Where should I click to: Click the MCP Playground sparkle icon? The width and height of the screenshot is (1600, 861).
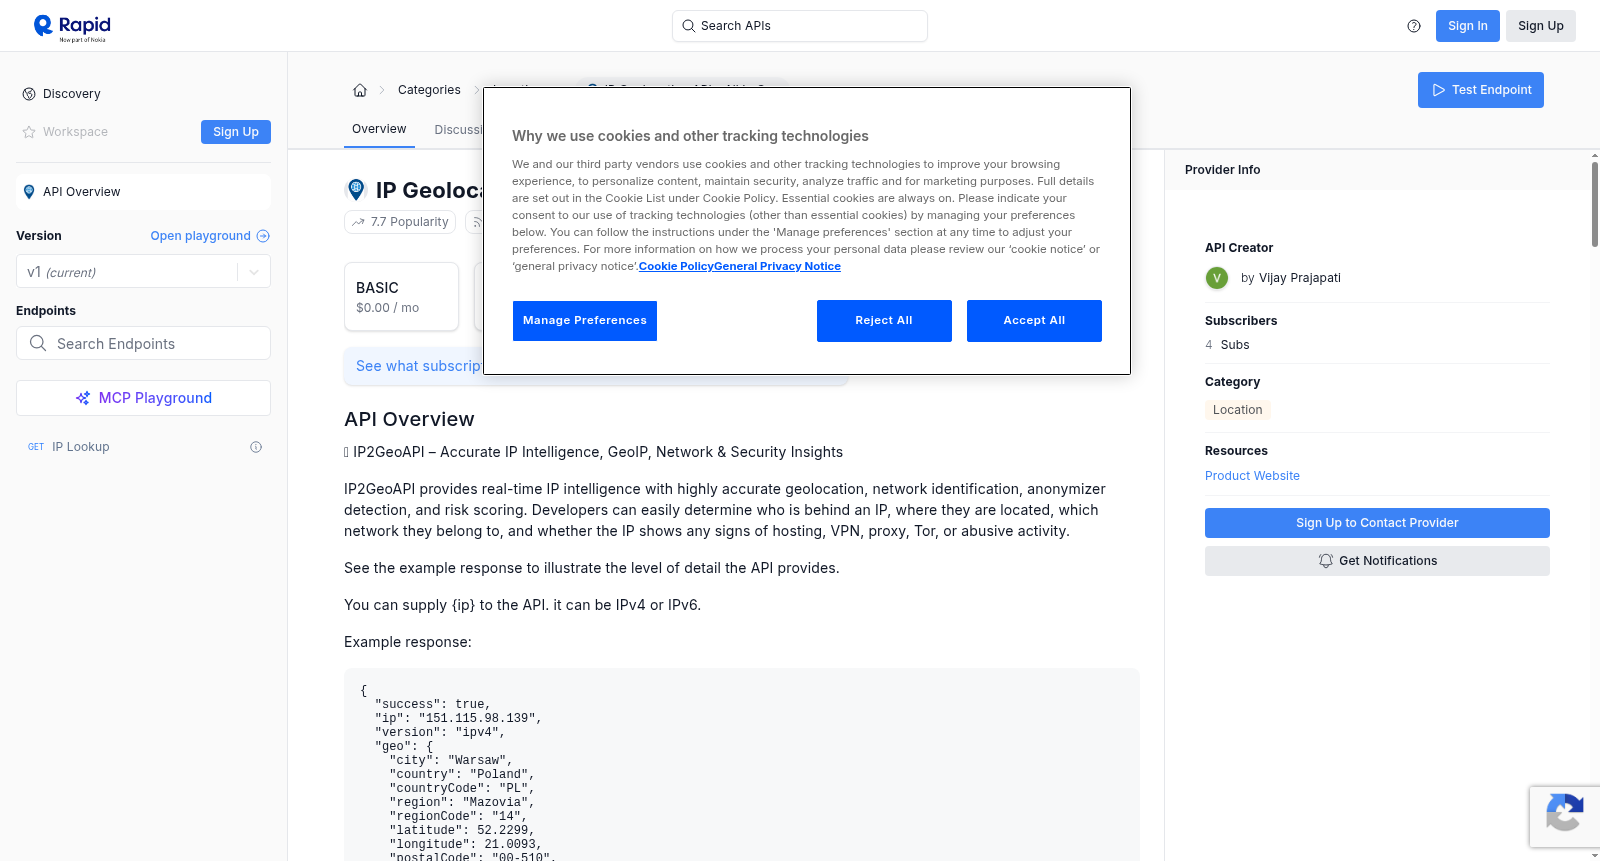point(83,398)
